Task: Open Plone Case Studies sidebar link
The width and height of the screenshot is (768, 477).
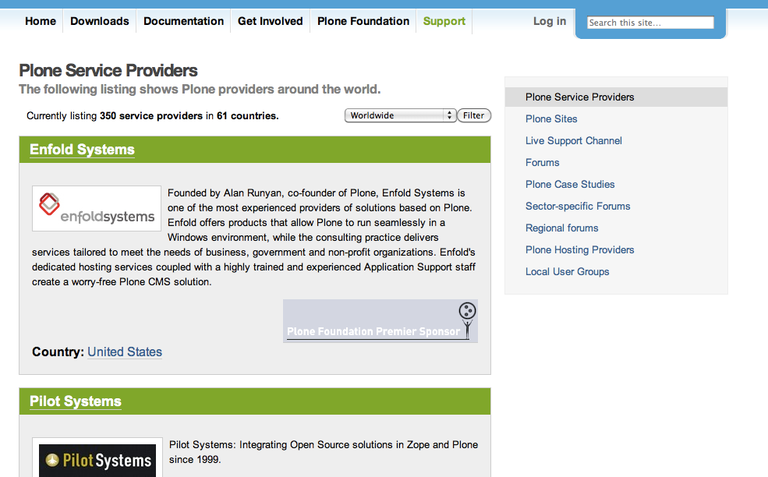Action: pos(570,184)
